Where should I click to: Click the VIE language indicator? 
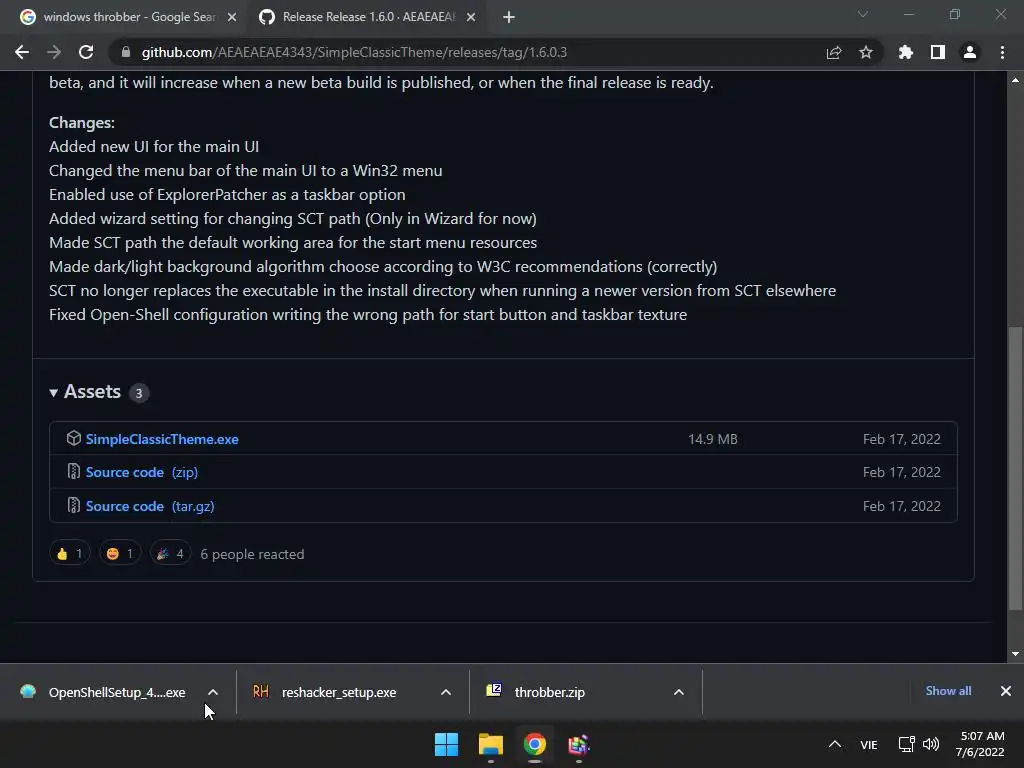[x=869, y=744]
